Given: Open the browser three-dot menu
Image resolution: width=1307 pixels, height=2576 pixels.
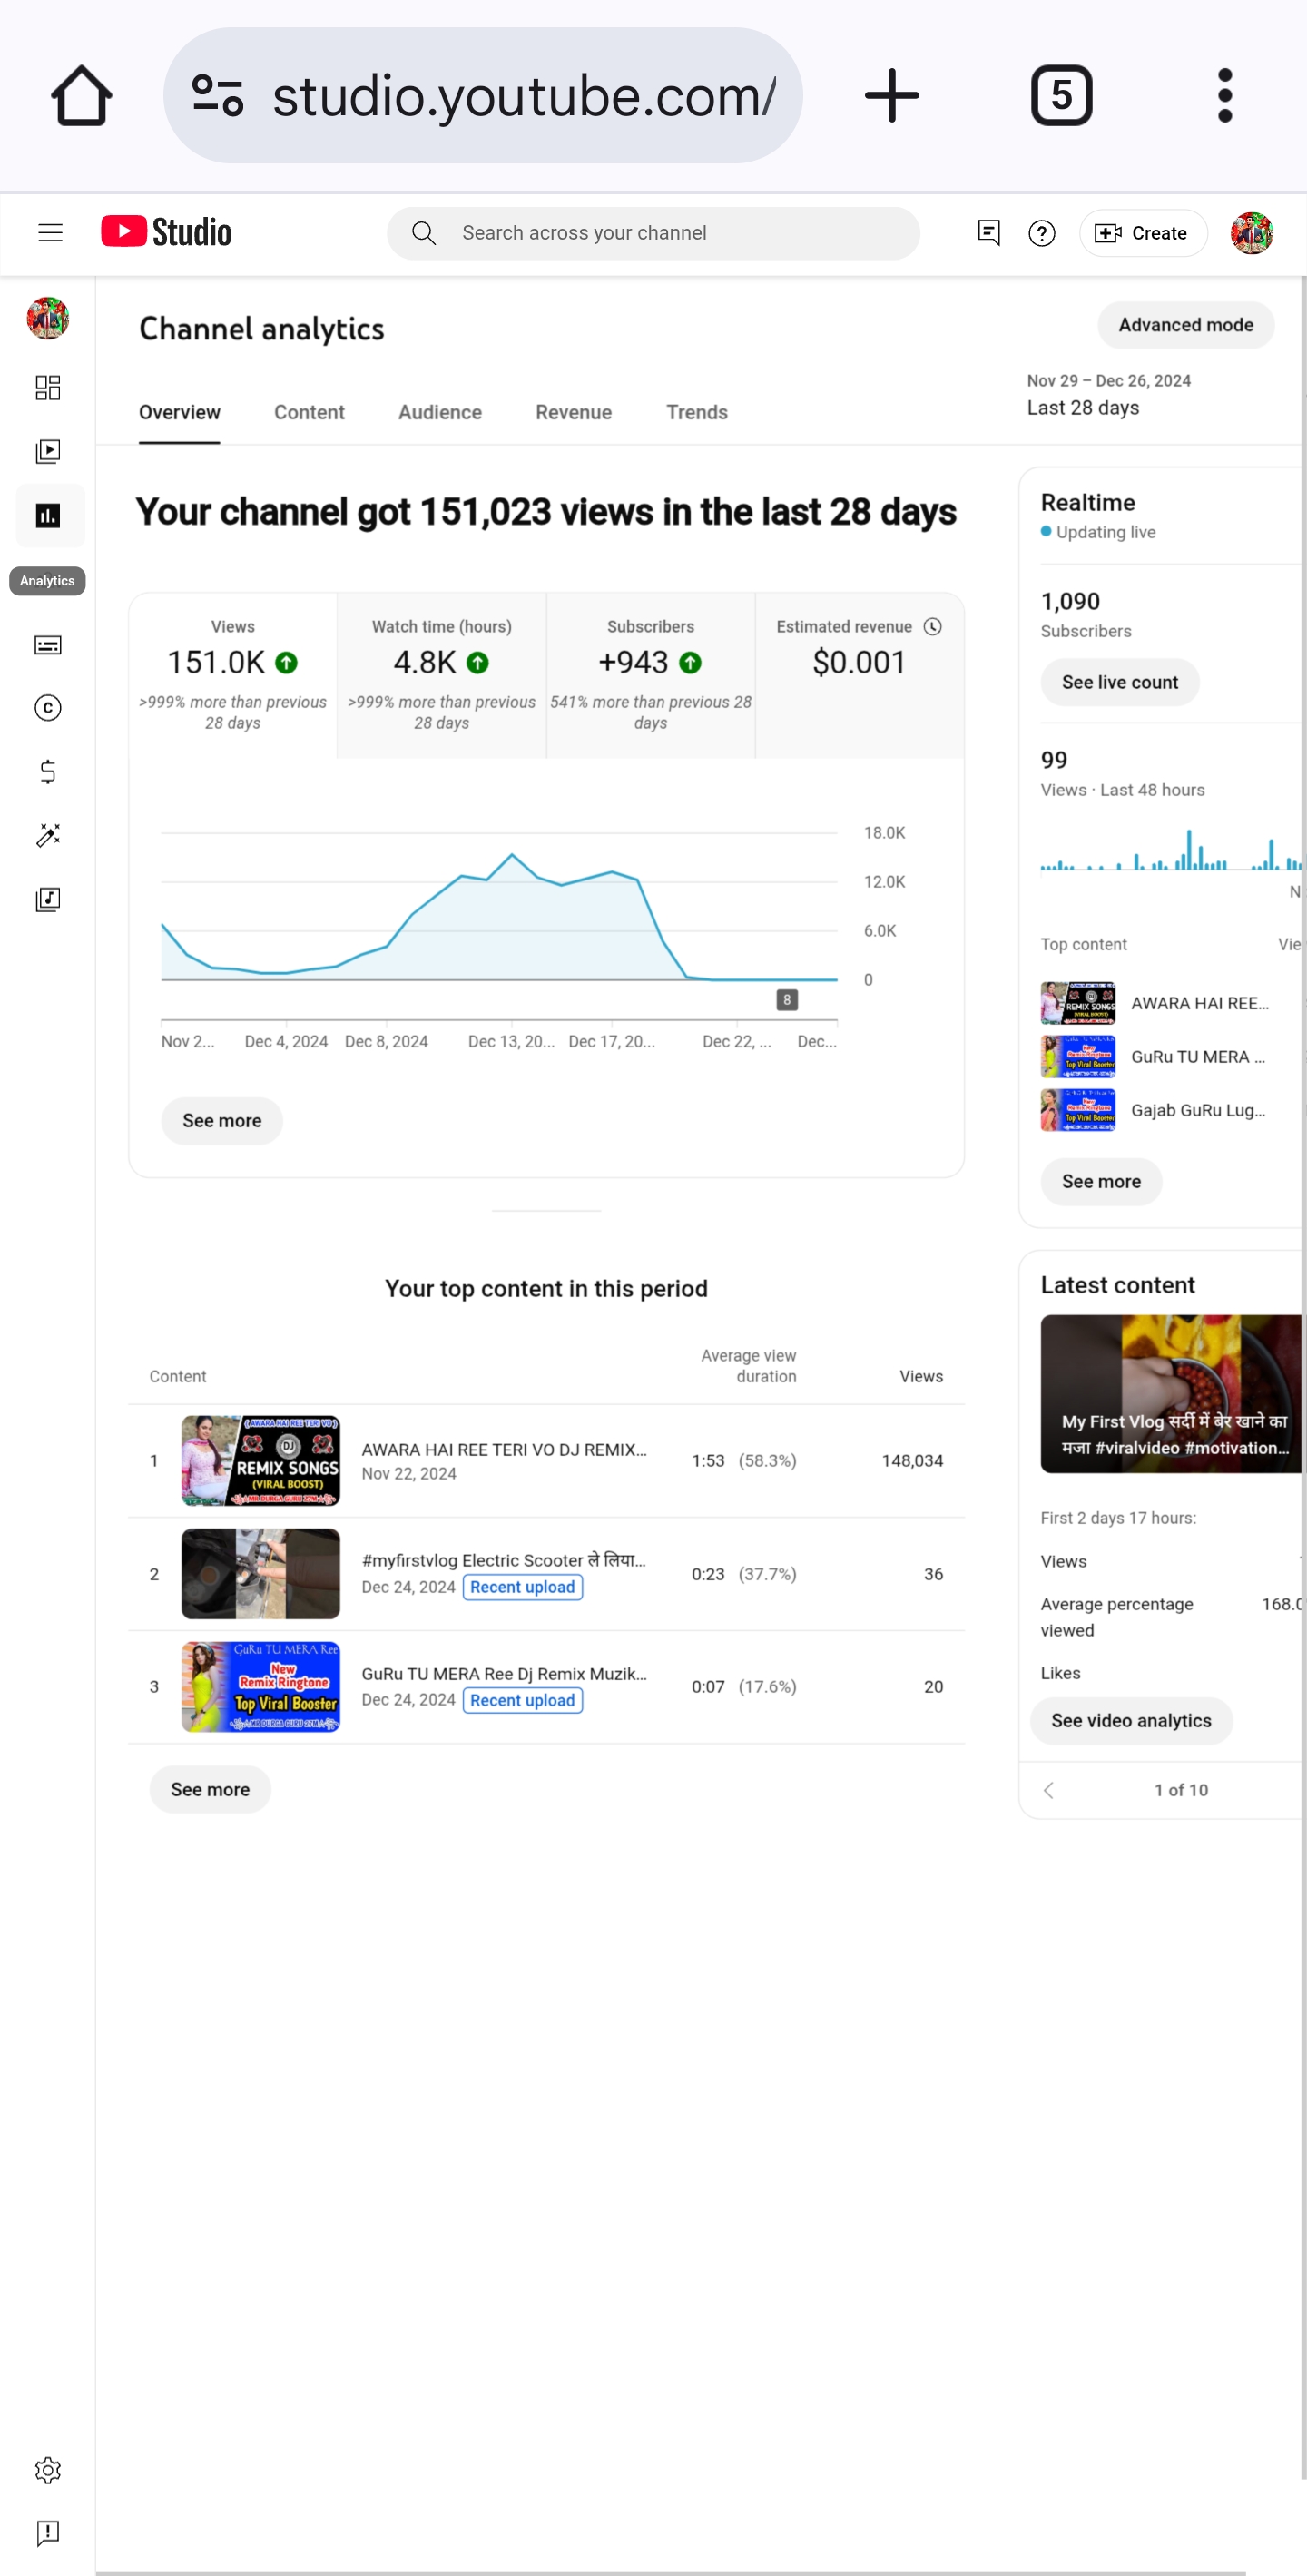Looking at the screenshot, I should coord(1225,96).
